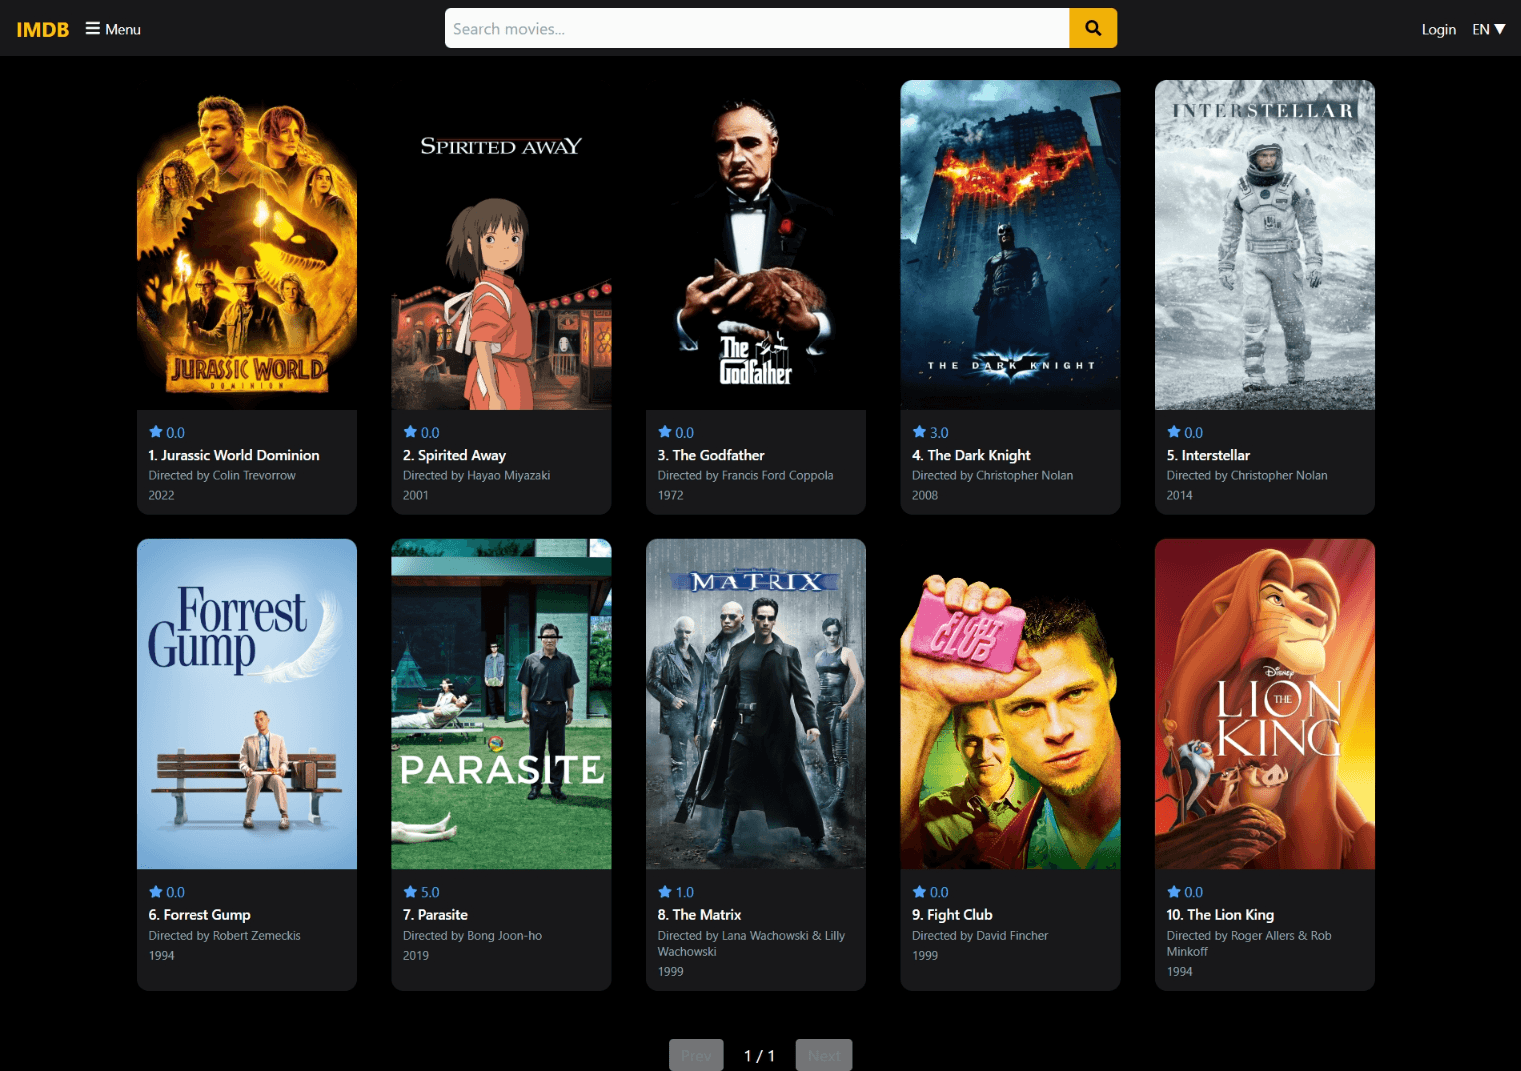This screenshot has width=1521, height=1071.
Task: Open the Spirited Away poster
Action: pyautogui.click(x=501, y=245)
